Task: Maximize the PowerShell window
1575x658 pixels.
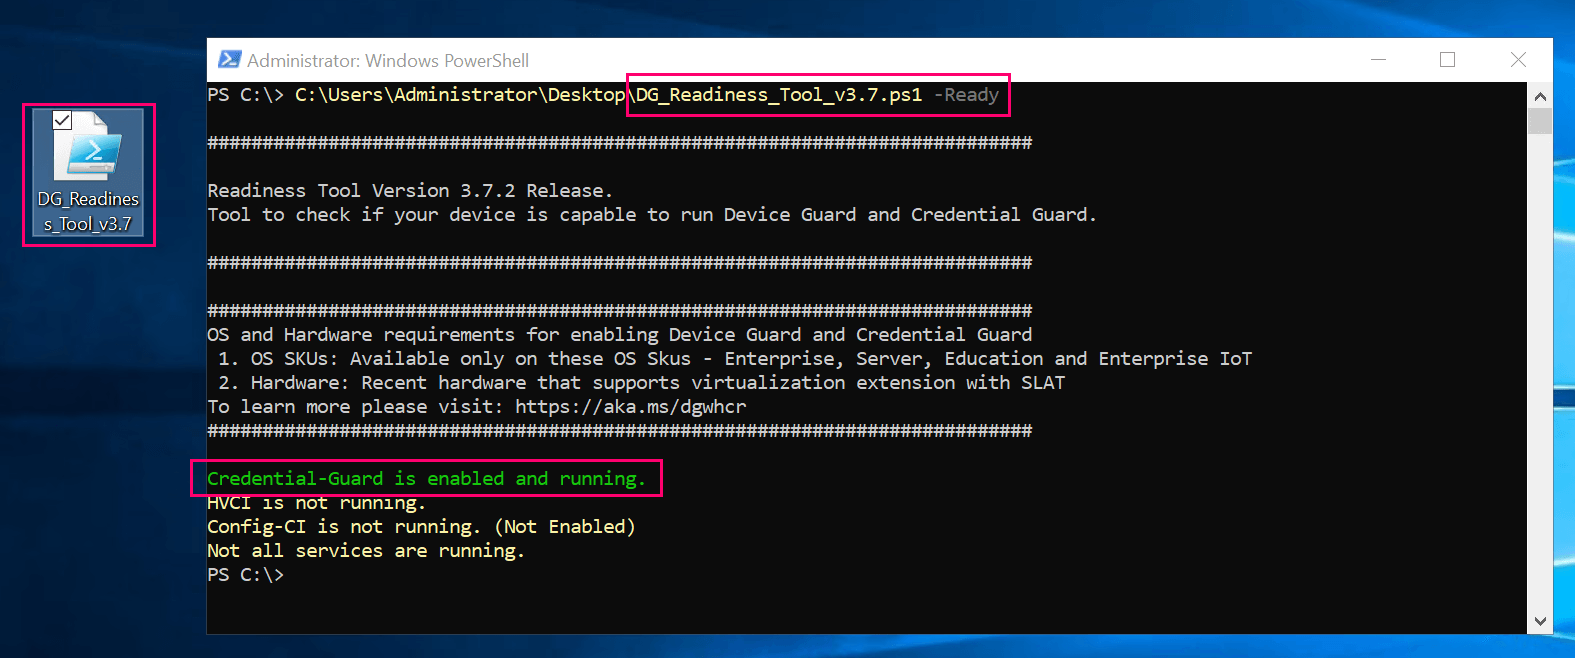Action: pos(1447,60)
